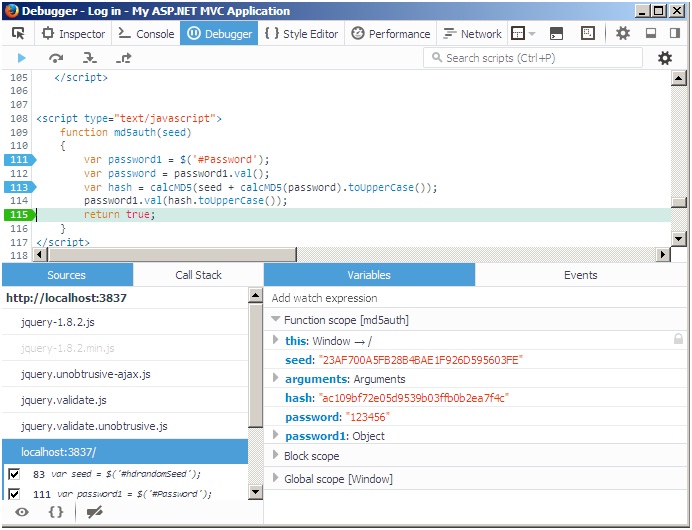
Task: Toggle all breakpoints icon
Action: coord(94,512)
